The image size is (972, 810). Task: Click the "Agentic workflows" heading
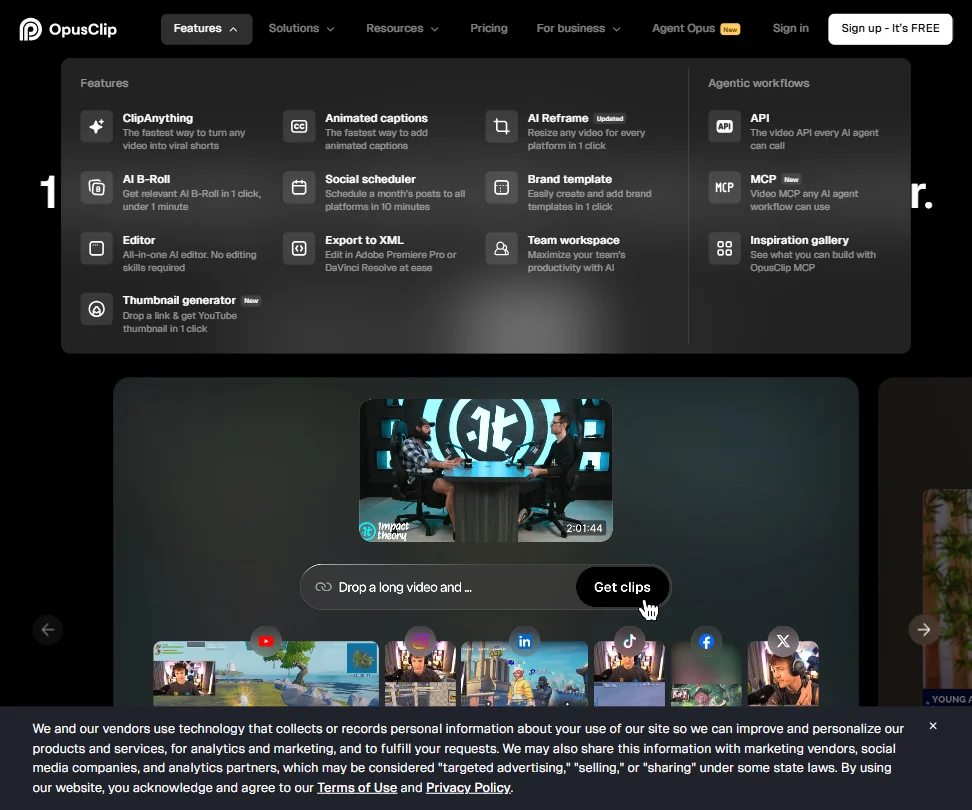tap(759, 83)
